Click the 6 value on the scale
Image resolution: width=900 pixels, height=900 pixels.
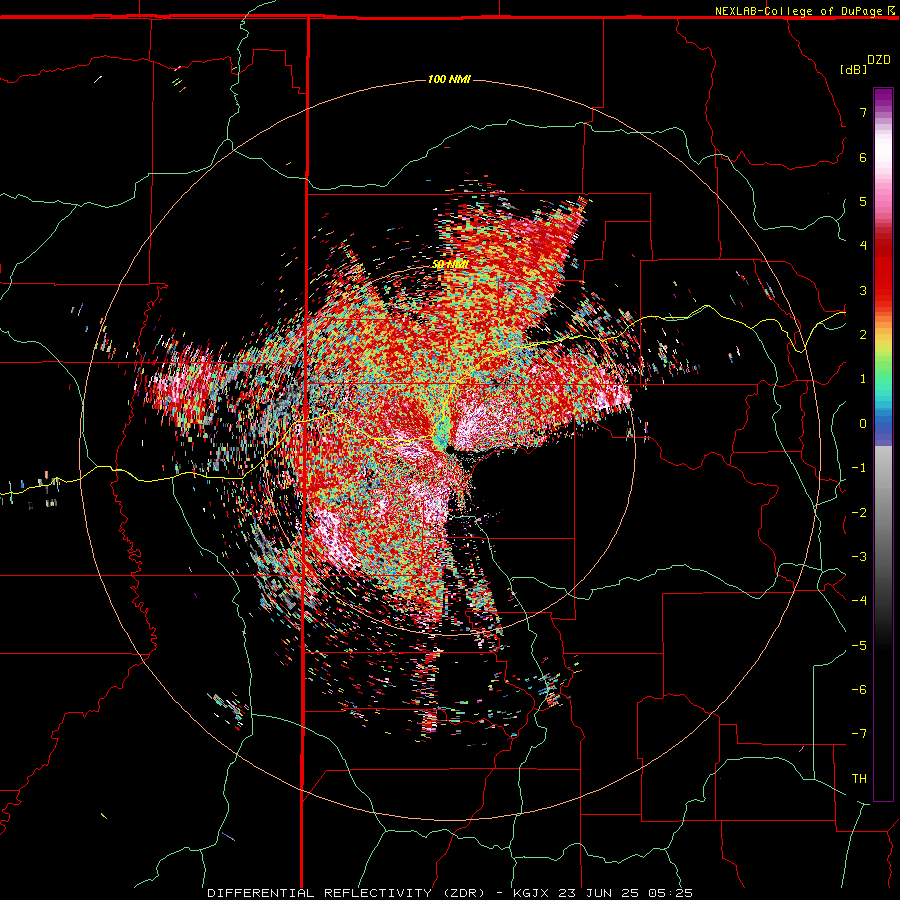click(863, 157)
